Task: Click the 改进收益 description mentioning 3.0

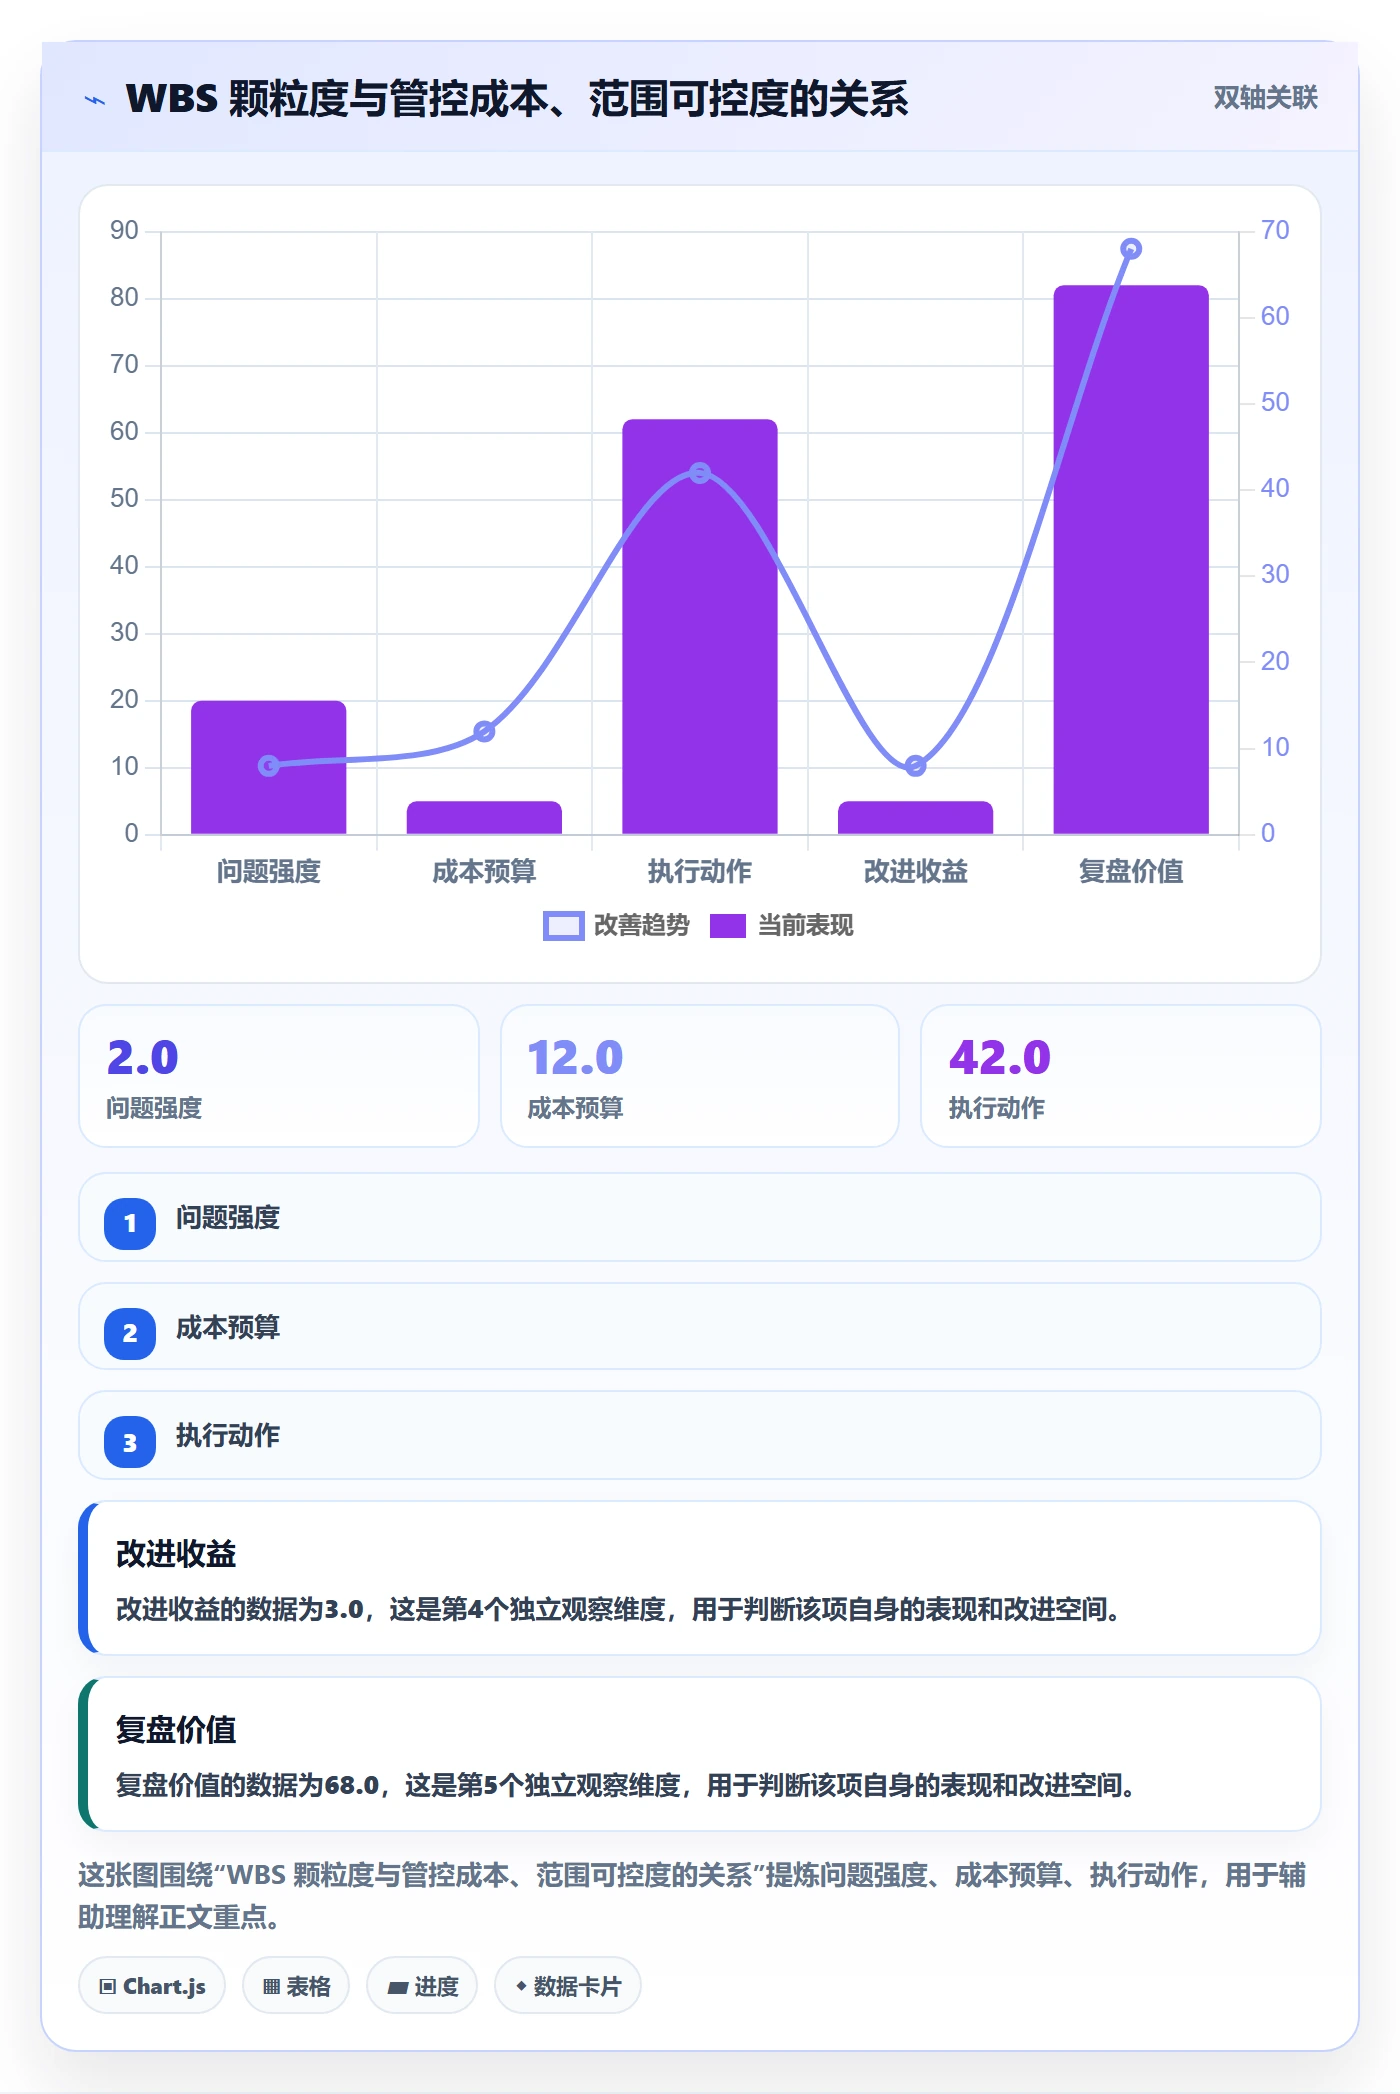Action: [617, 1609]
